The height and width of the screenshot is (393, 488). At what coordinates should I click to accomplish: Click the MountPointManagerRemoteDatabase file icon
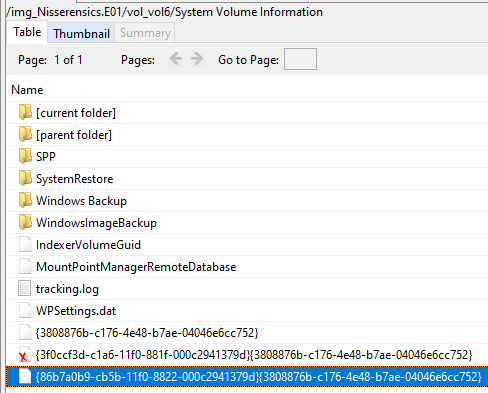(x=25, y=266)
